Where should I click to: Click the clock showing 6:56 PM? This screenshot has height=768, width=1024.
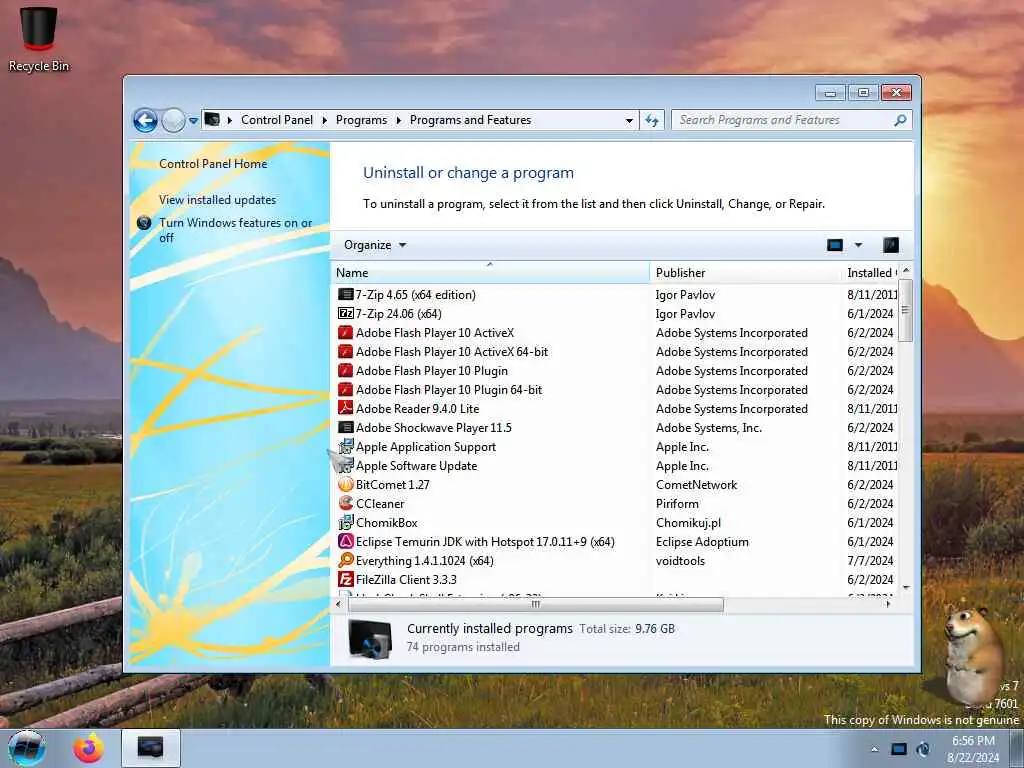973,741
